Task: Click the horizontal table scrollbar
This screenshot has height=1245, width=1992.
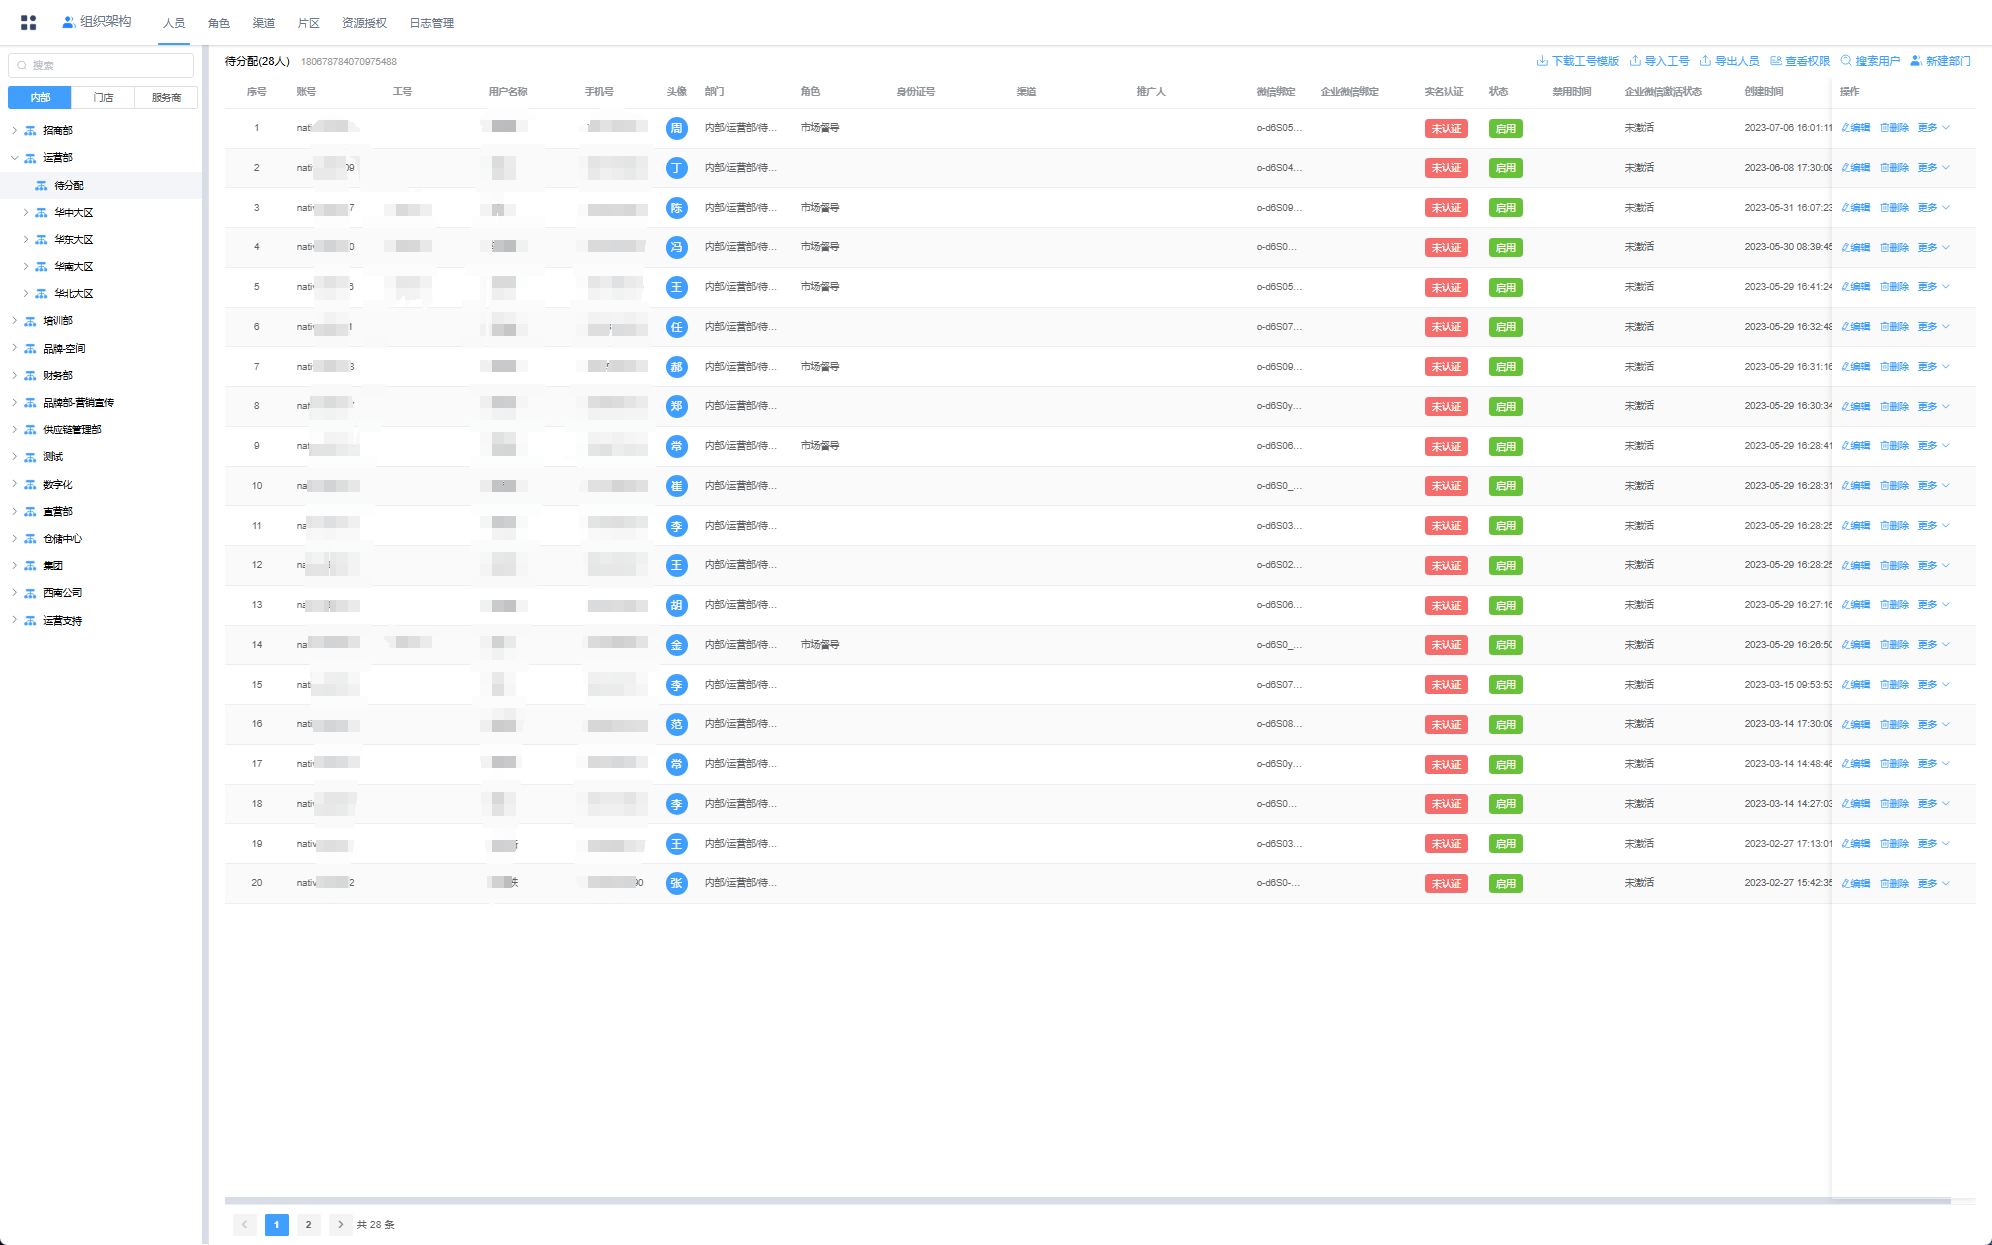Action: pyautogui.click(x=1088, y=1200)
